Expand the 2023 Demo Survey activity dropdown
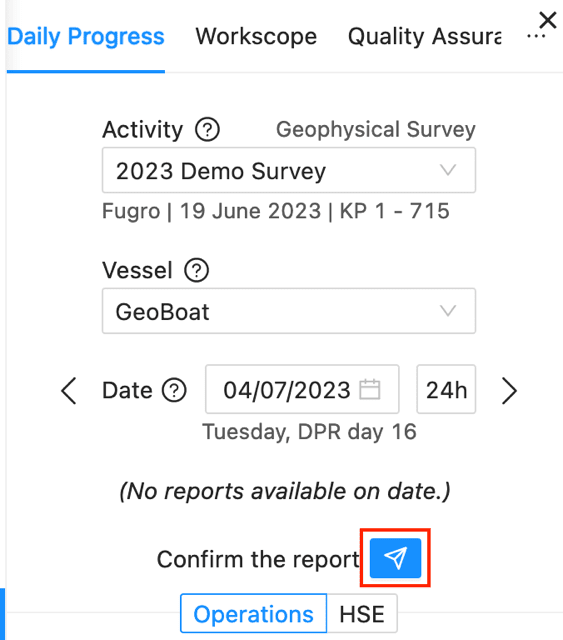Image resolution: width=563 pixels, height=640 pixels. (x=289, y=170)
